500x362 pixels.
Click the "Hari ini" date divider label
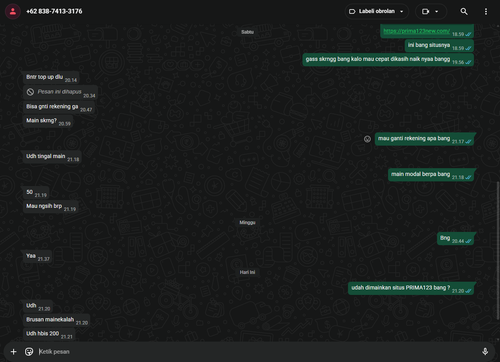tap(247, 272)
